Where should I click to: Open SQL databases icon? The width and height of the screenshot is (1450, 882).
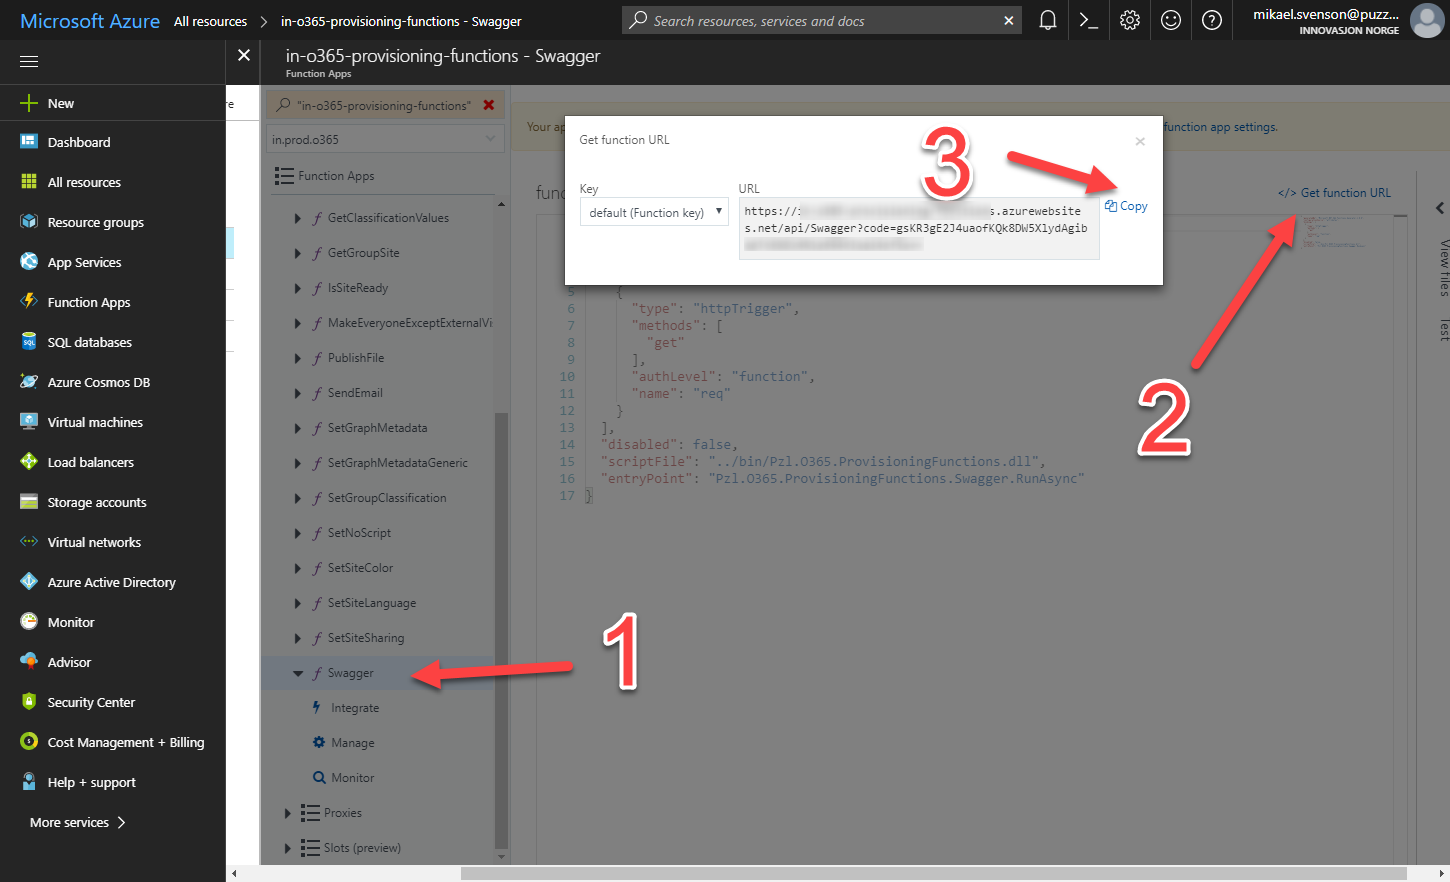(x=29, y=342)
